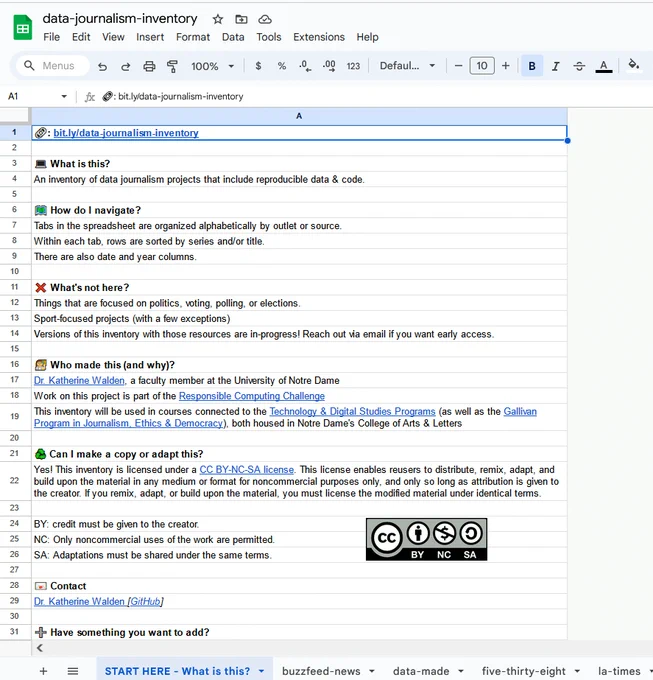The height and width of the screenshot is (680, 653).
Task: Print the spreadsheet
Action: point(149,66)
